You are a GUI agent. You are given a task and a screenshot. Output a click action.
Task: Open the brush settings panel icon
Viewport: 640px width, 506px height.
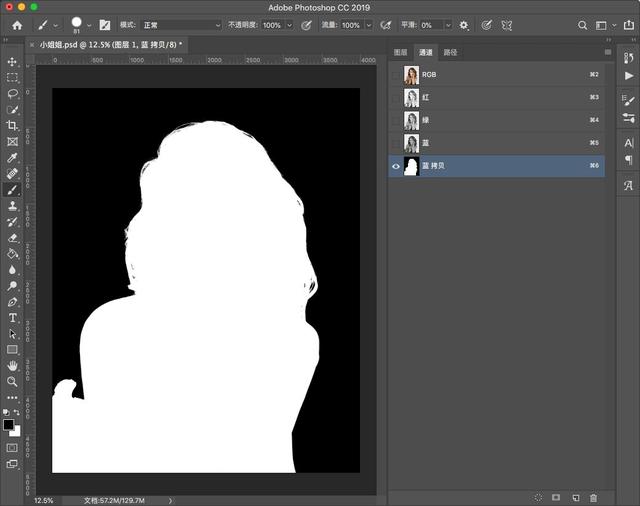tap(105, 25)
